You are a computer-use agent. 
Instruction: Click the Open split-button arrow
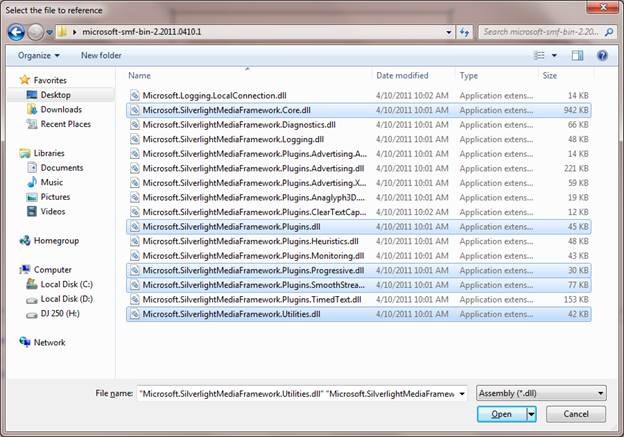point(532,414)
